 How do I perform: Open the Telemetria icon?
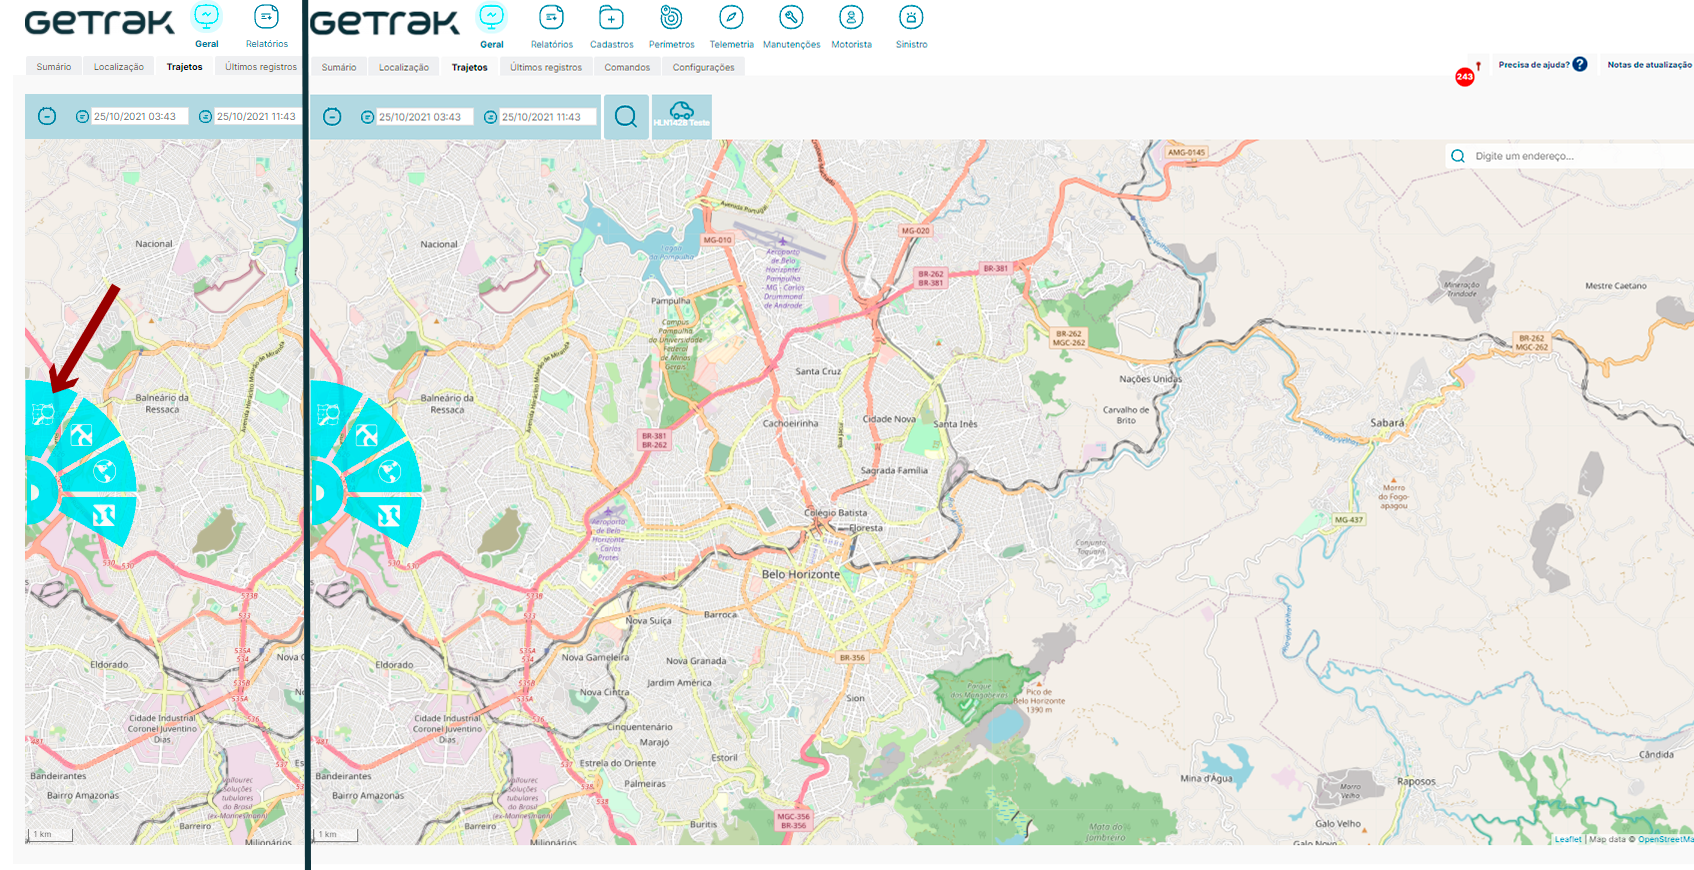pos(731,17)
